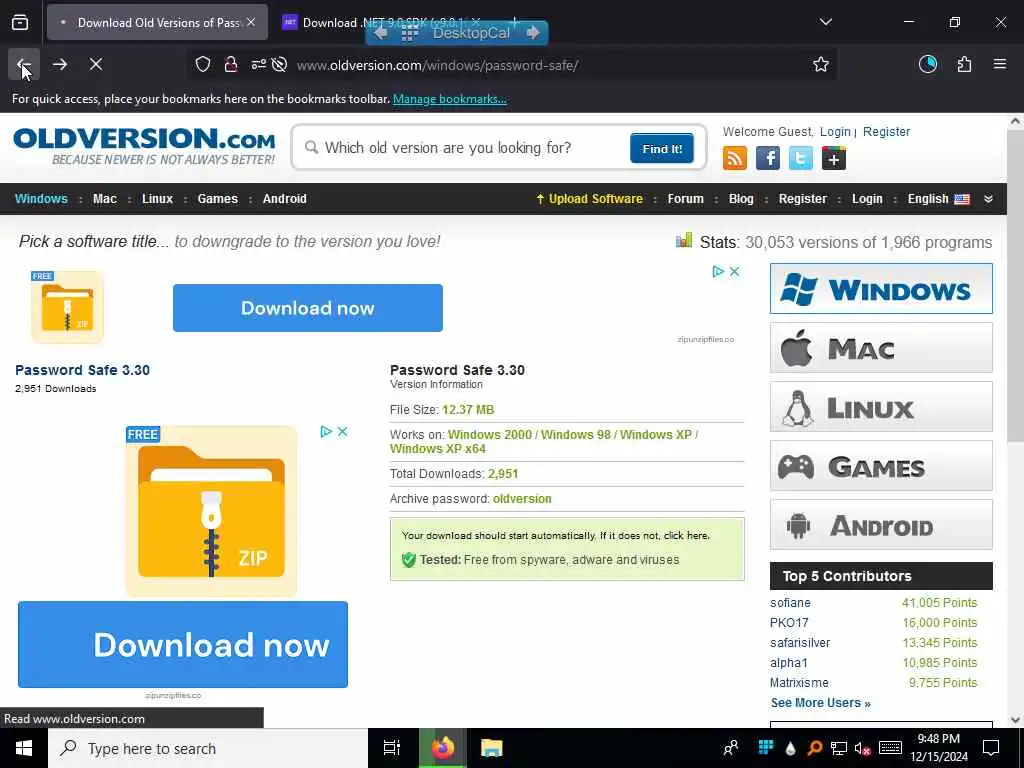Click the Login link beside Welcome Guest
The image size is (1024, 768).
pyautogui.click(x=835, y=132)
